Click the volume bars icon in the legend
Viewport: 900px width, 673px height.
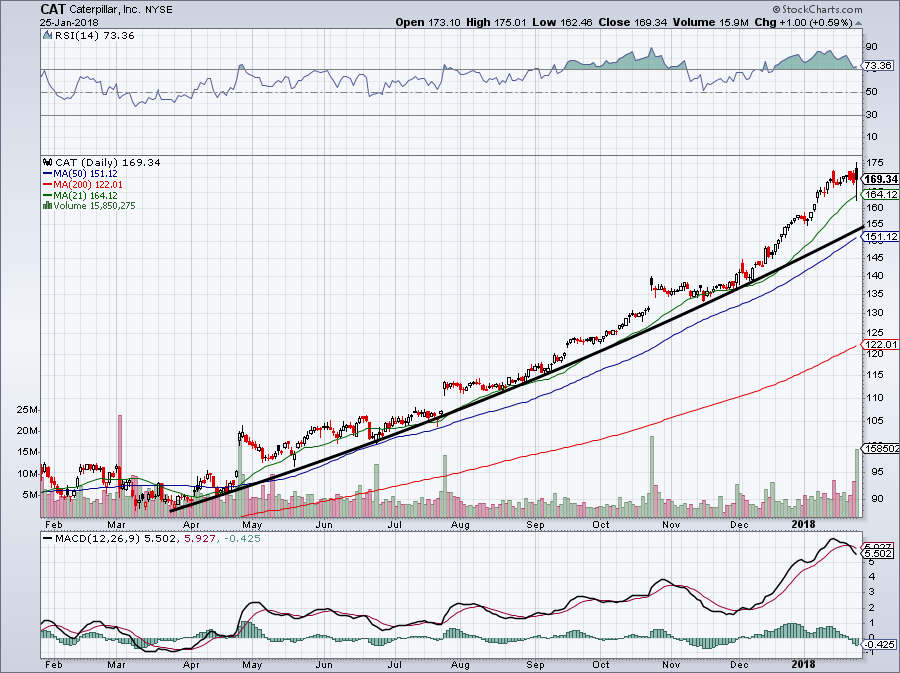[x=47, y=206]
